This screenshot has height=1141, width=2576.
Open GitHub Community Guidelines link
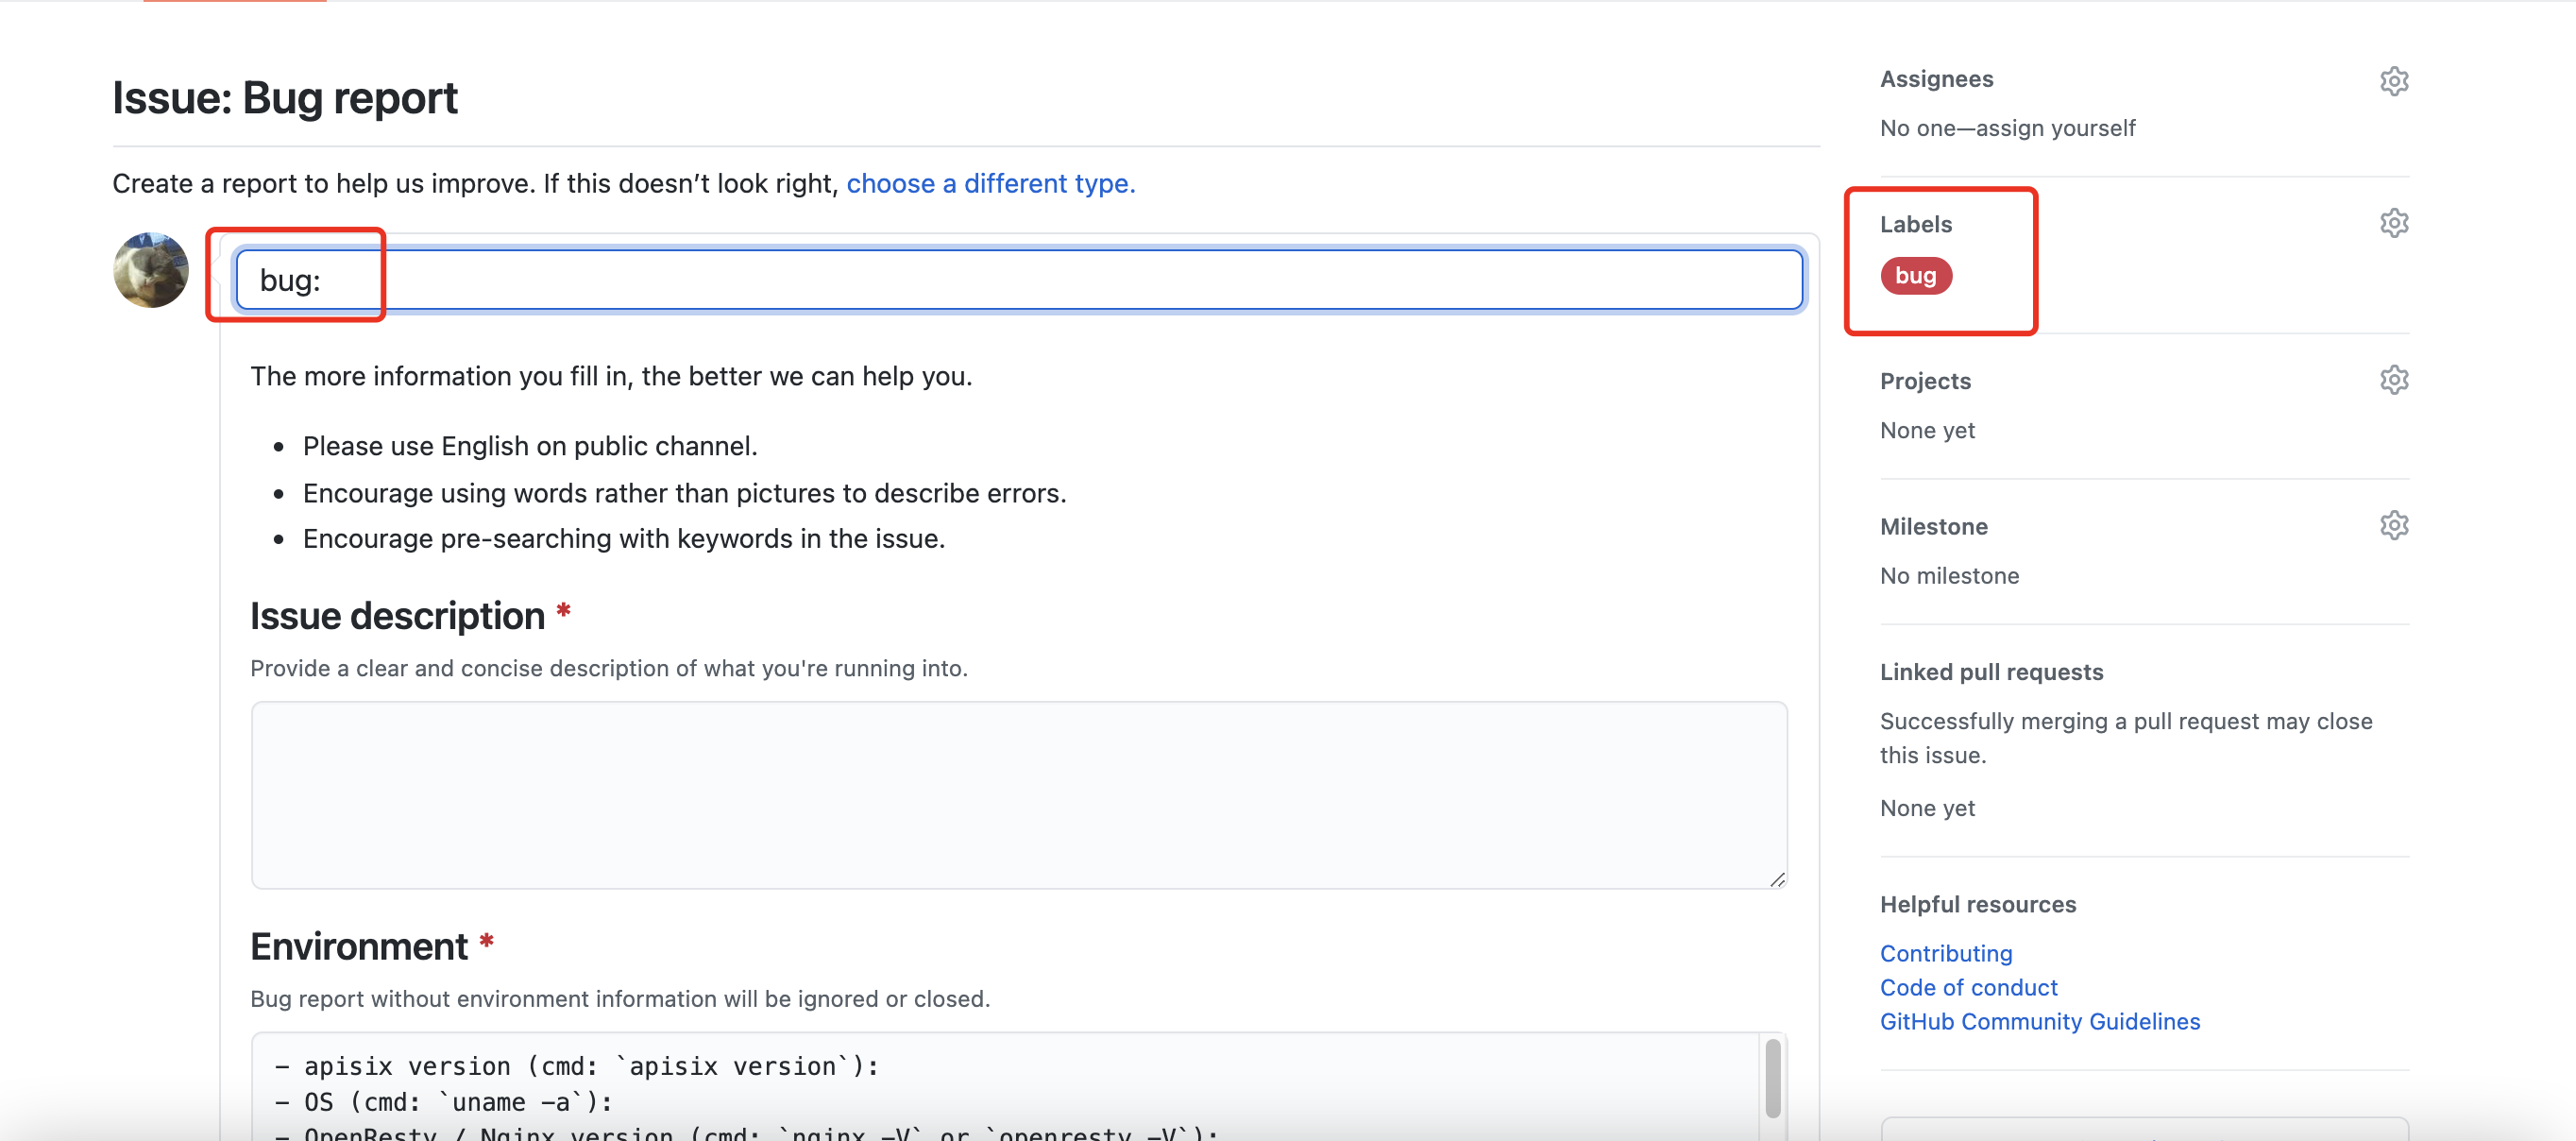[x=2039, y=1021]
